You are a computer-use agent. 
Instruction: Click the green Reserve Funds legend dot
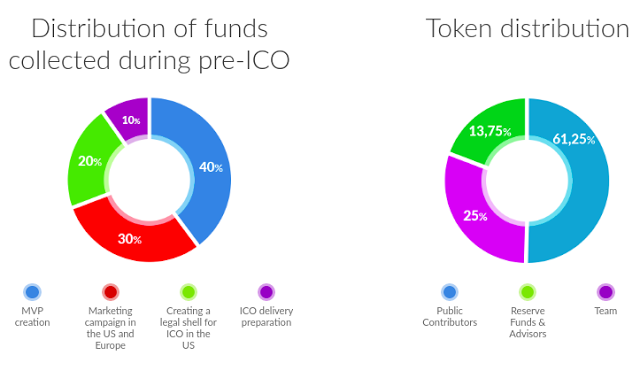(527, 292)
